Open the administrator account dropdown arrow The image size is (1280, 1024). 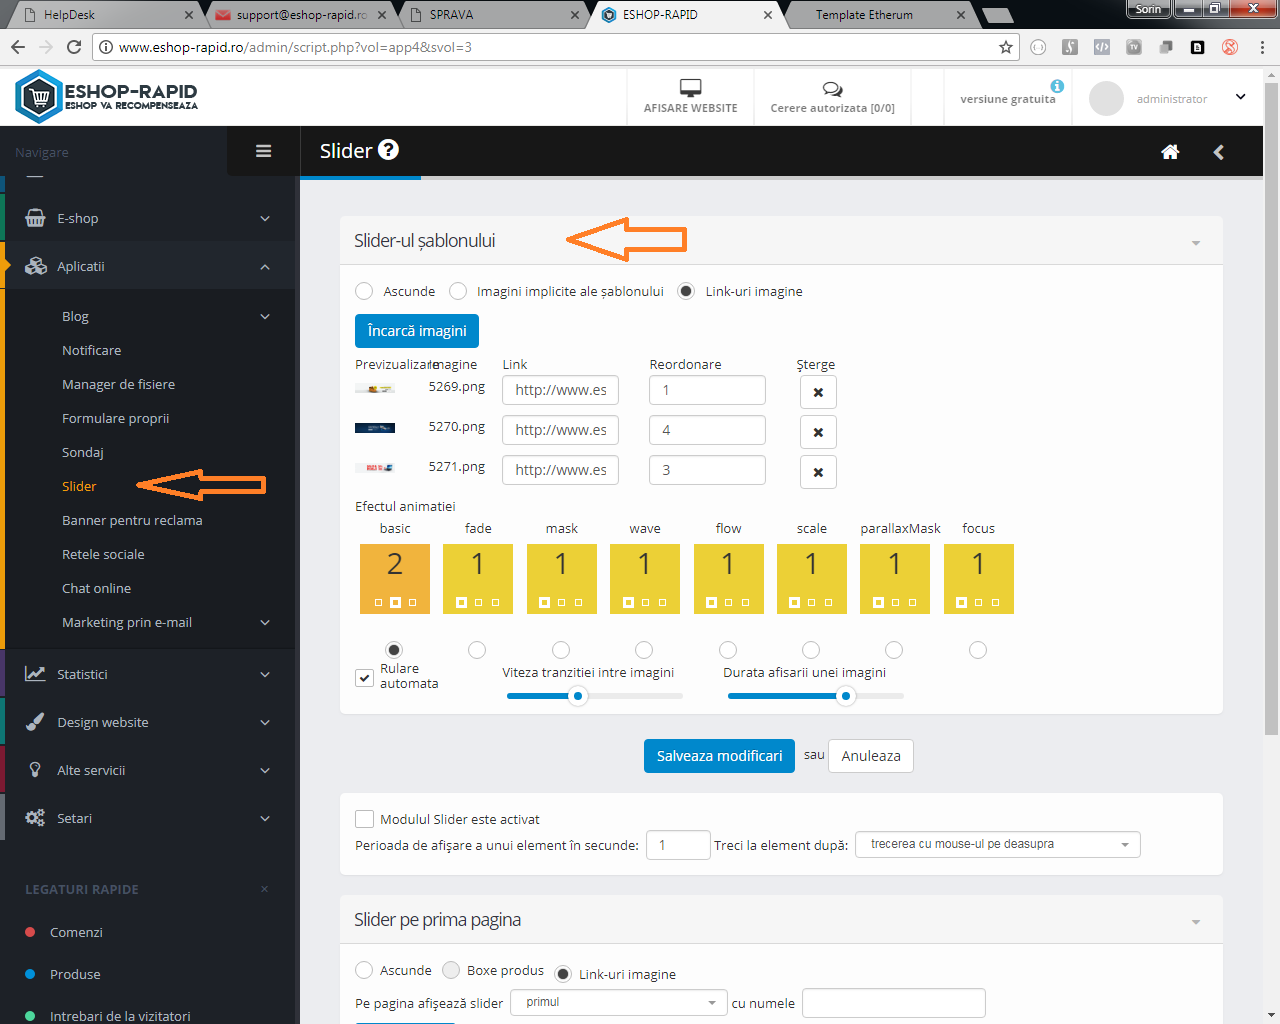coord(1241,97)
